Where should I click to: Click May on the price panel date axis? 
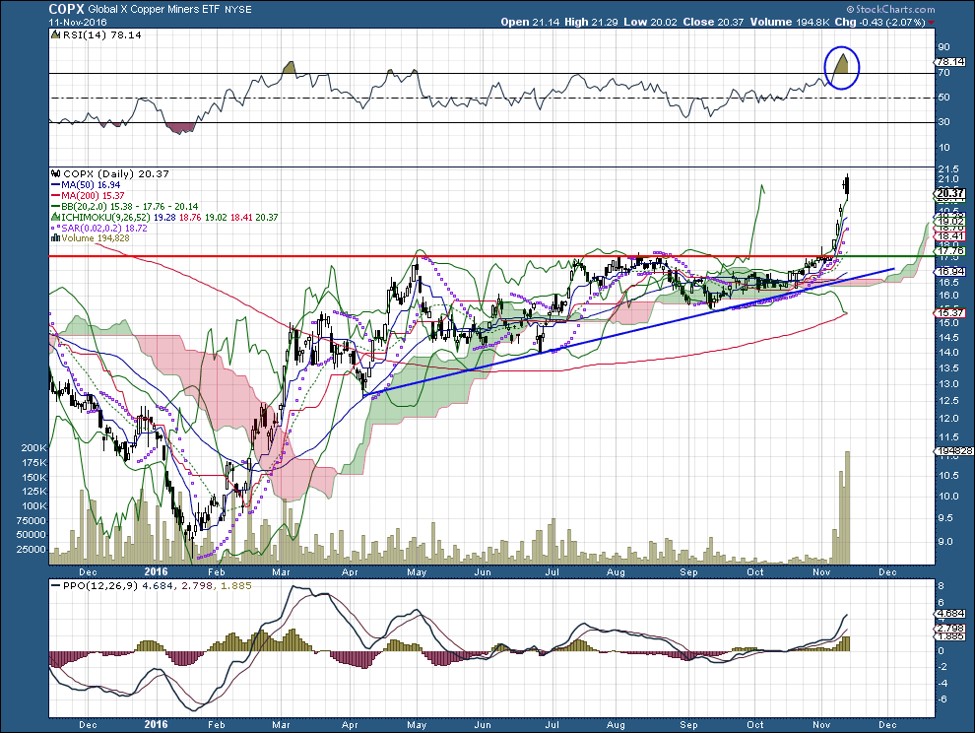[x=417, y=572]
